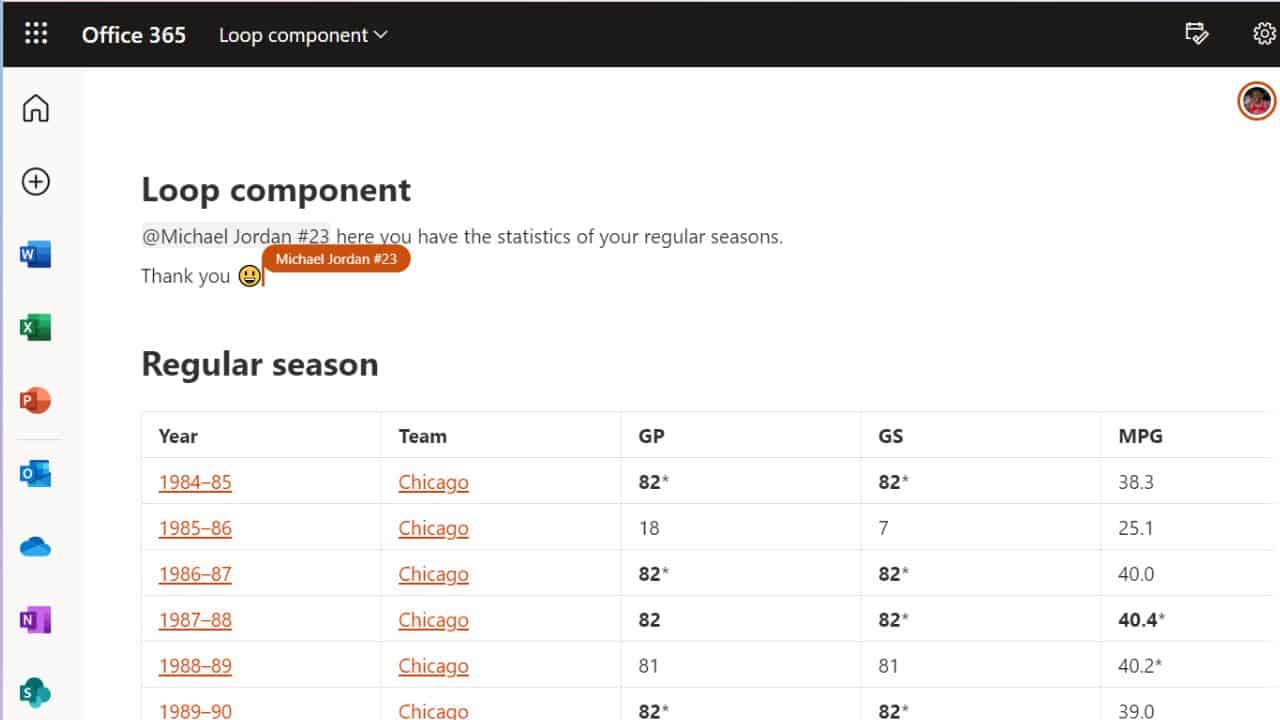Go to Home in left sidebar
The image size is (1280, 720).
(36, 108)
